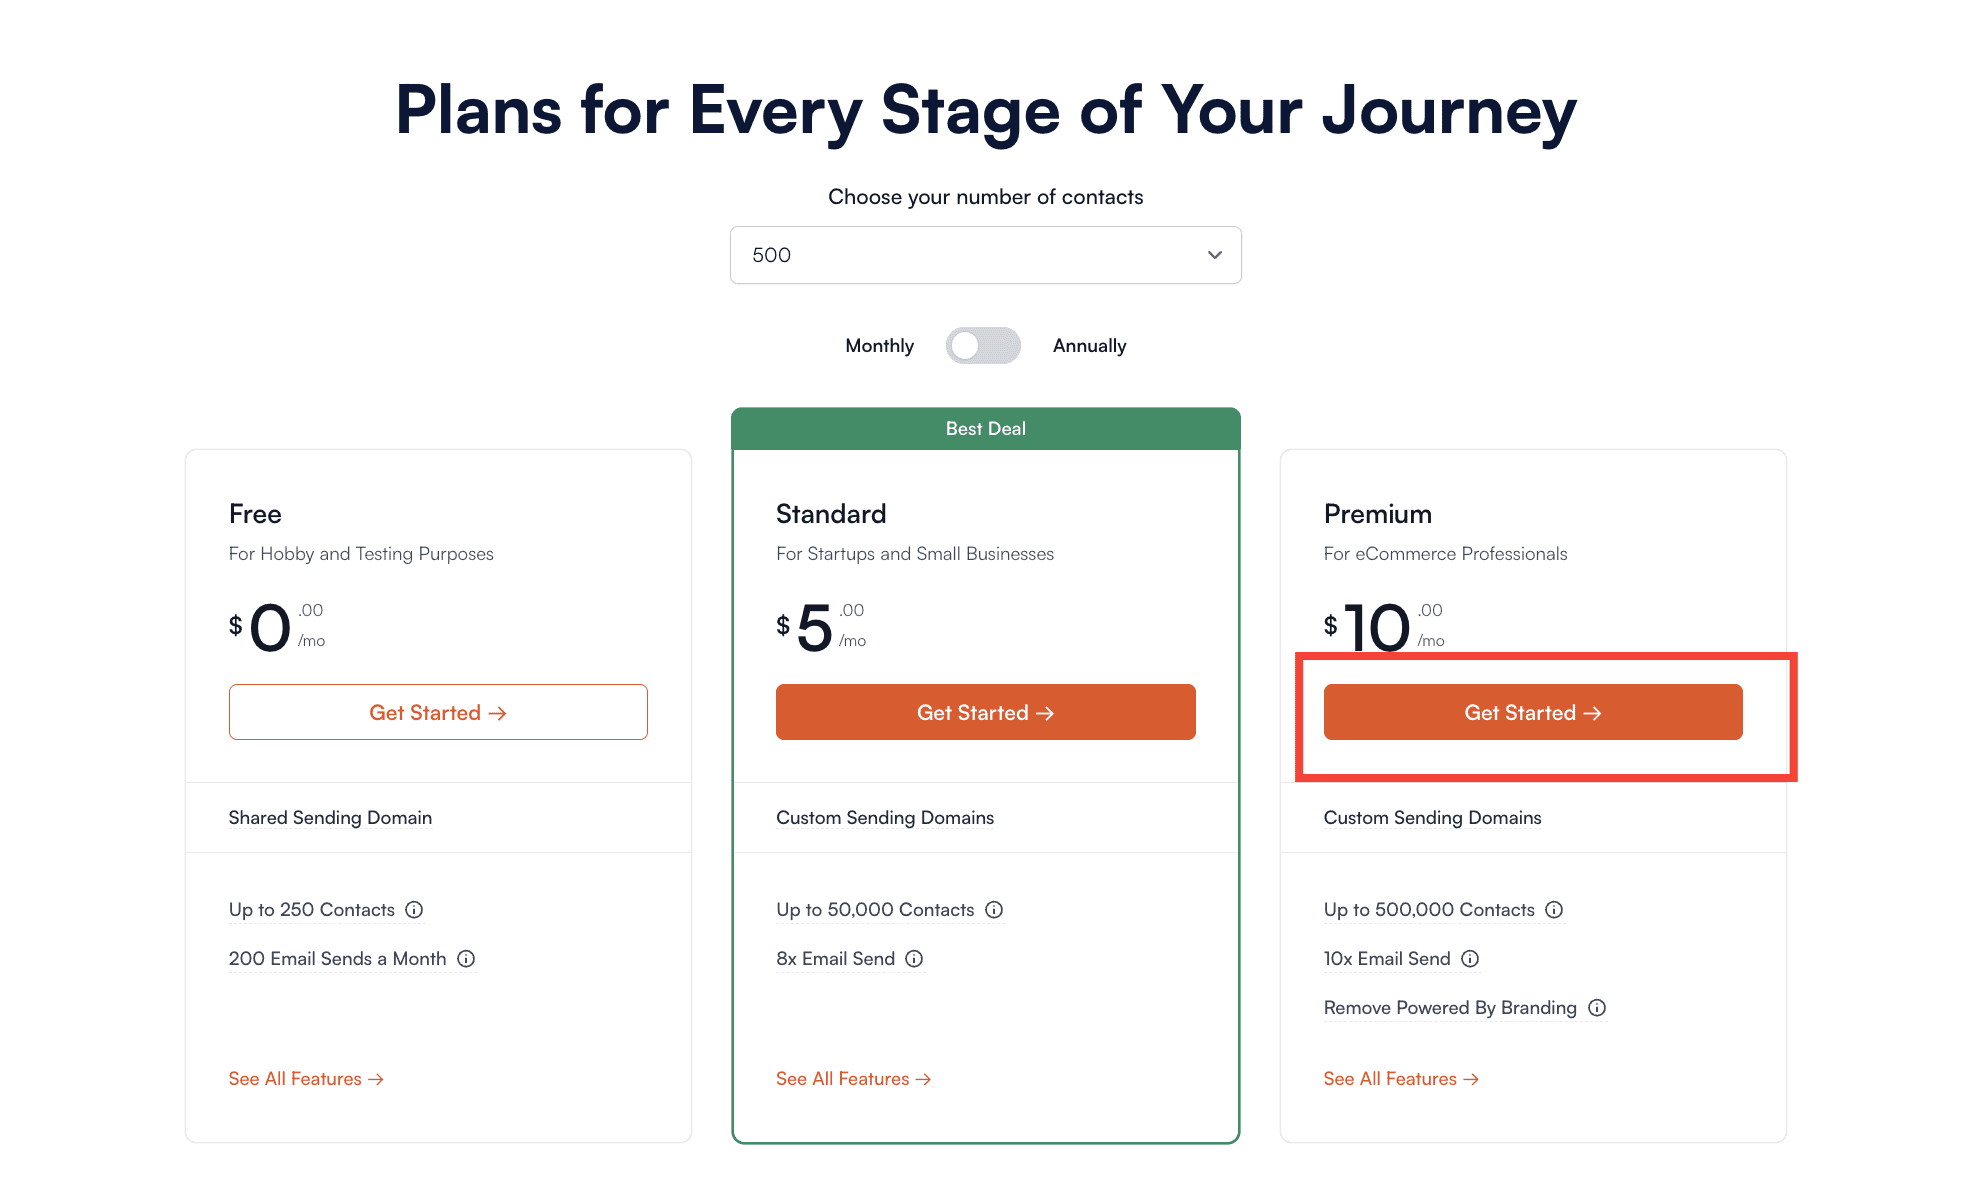Click info icon next to 500,000 Contacts

click(1554, 910)
